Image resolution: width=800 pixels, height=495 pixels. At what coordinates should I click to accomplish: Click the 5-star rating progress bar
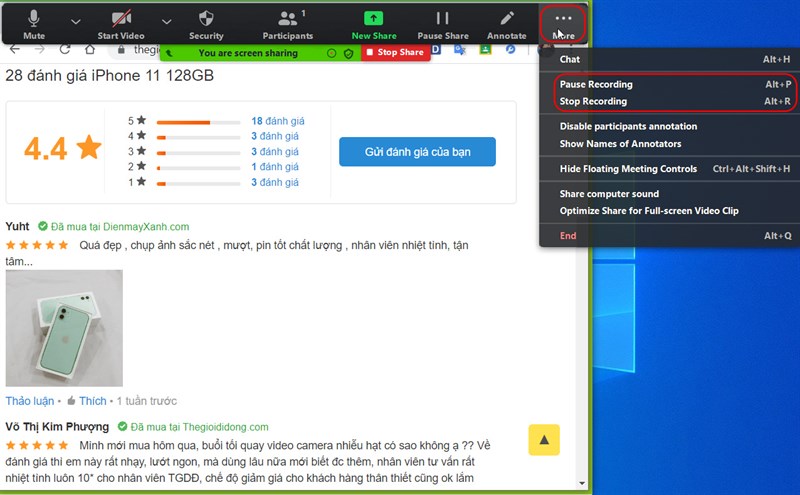(198, 122)
